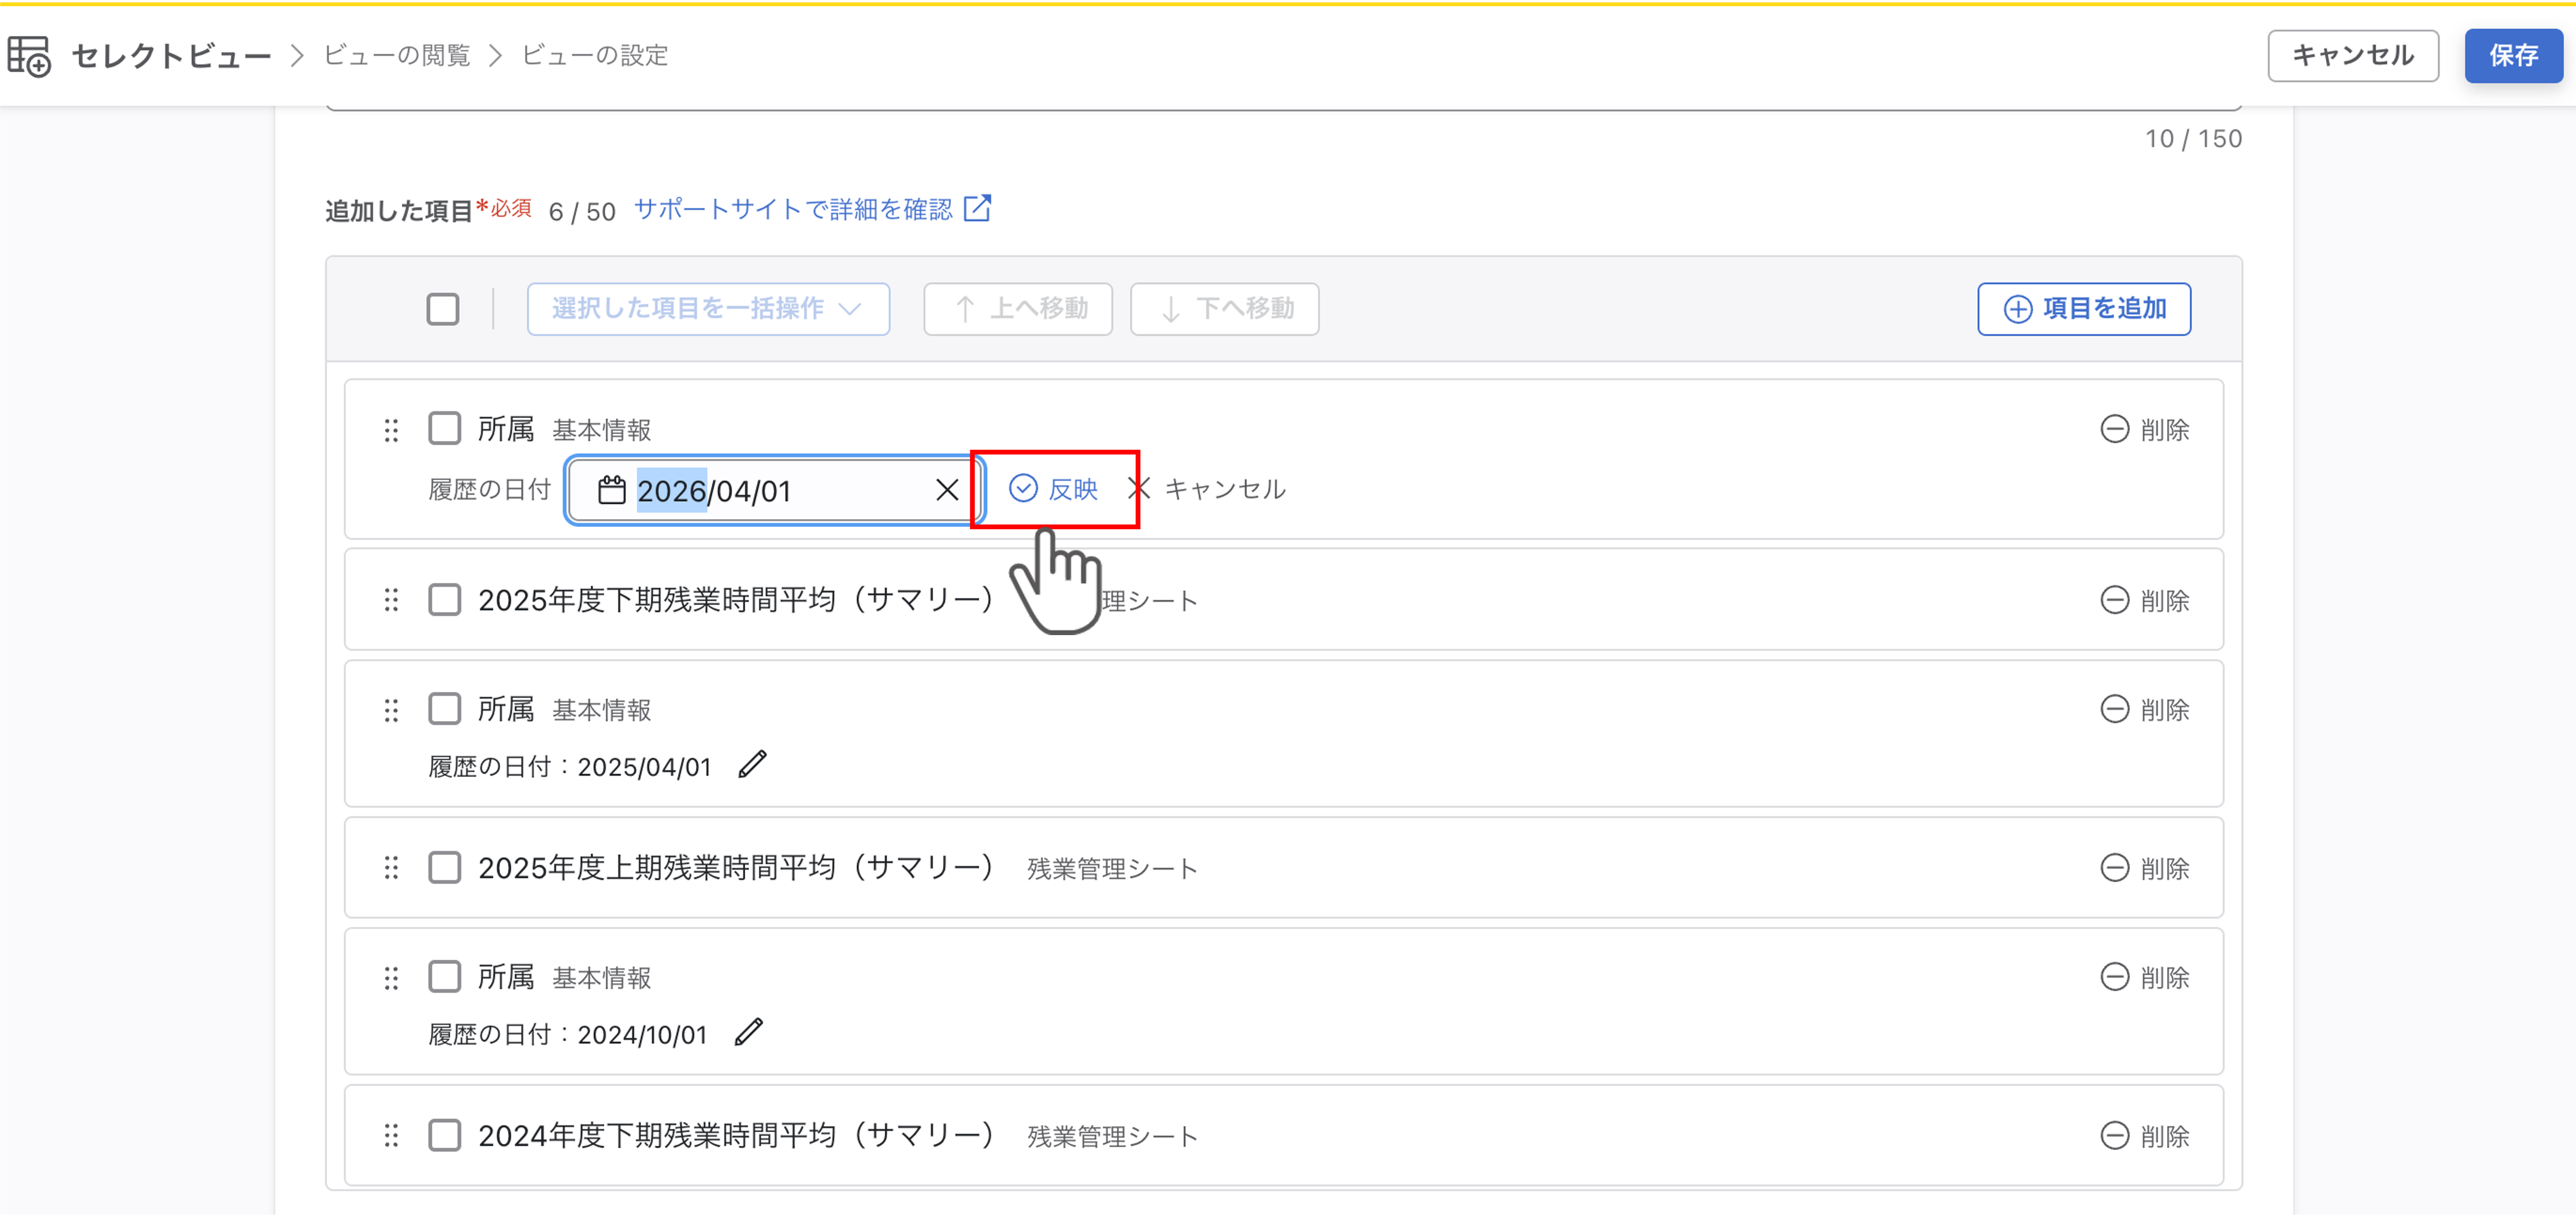The height and width of the screenshot is (1217, 2576).
Task: Click the external link icon beside support link
Action: tap(977, 208)
